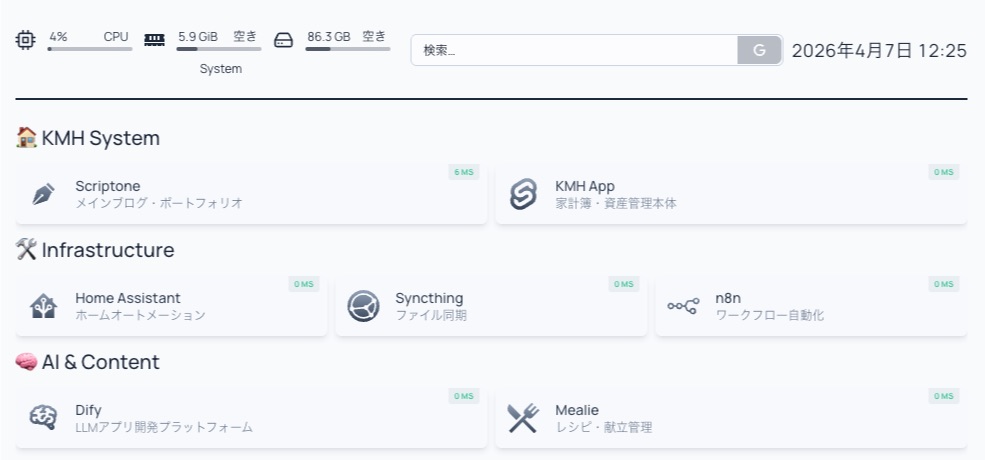
Task: Click the disk drive icon
Action: pyautogui.click(x=283, y=41)
